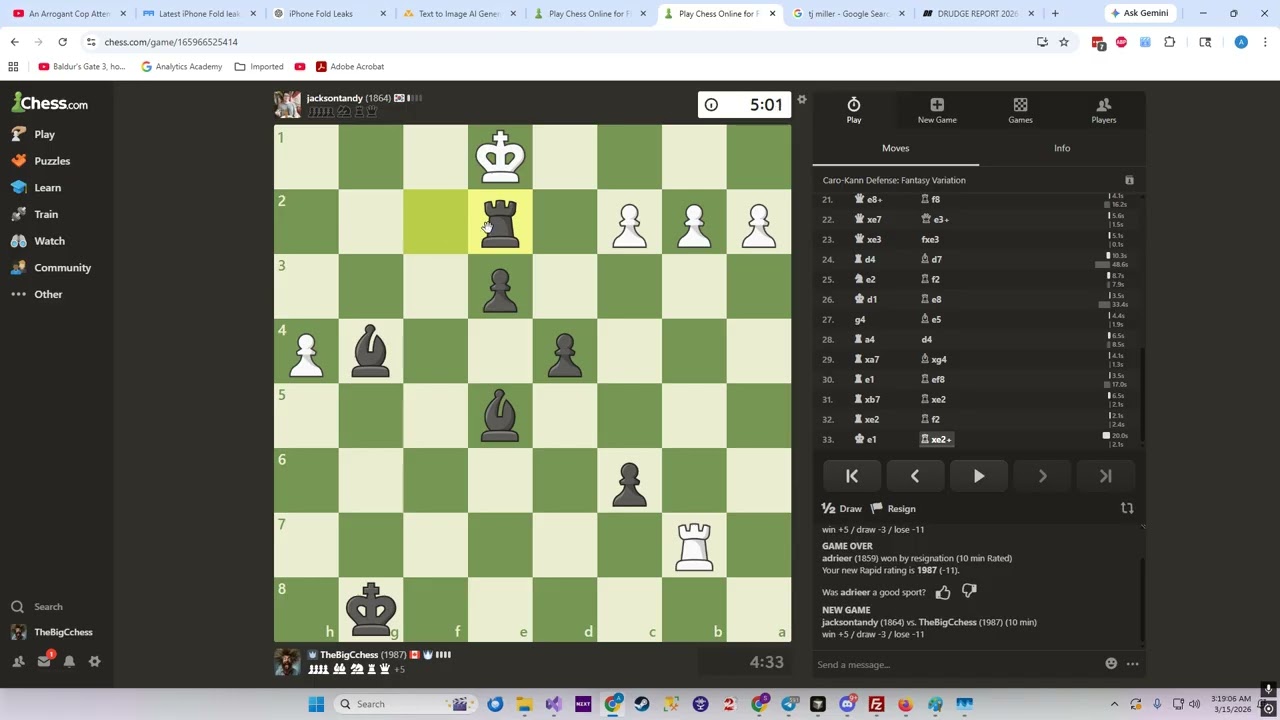Click jacksontandy's avatar above the board
The width and height of the screenshot is (1280, 720).
[287, 104]
